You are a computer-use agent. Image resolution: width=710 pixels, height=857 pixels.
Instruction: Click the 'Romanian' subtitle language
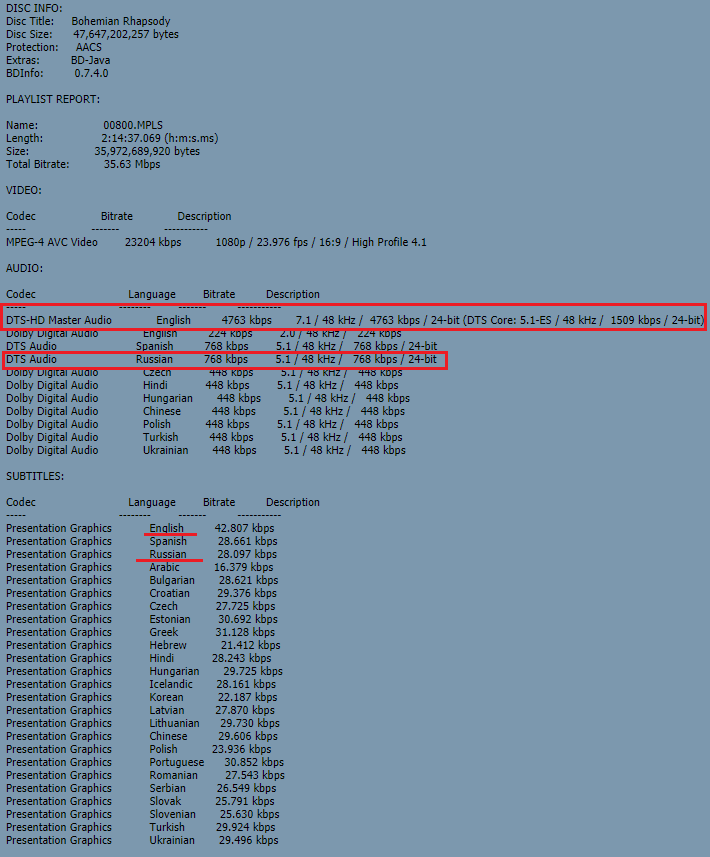point(174,776)
